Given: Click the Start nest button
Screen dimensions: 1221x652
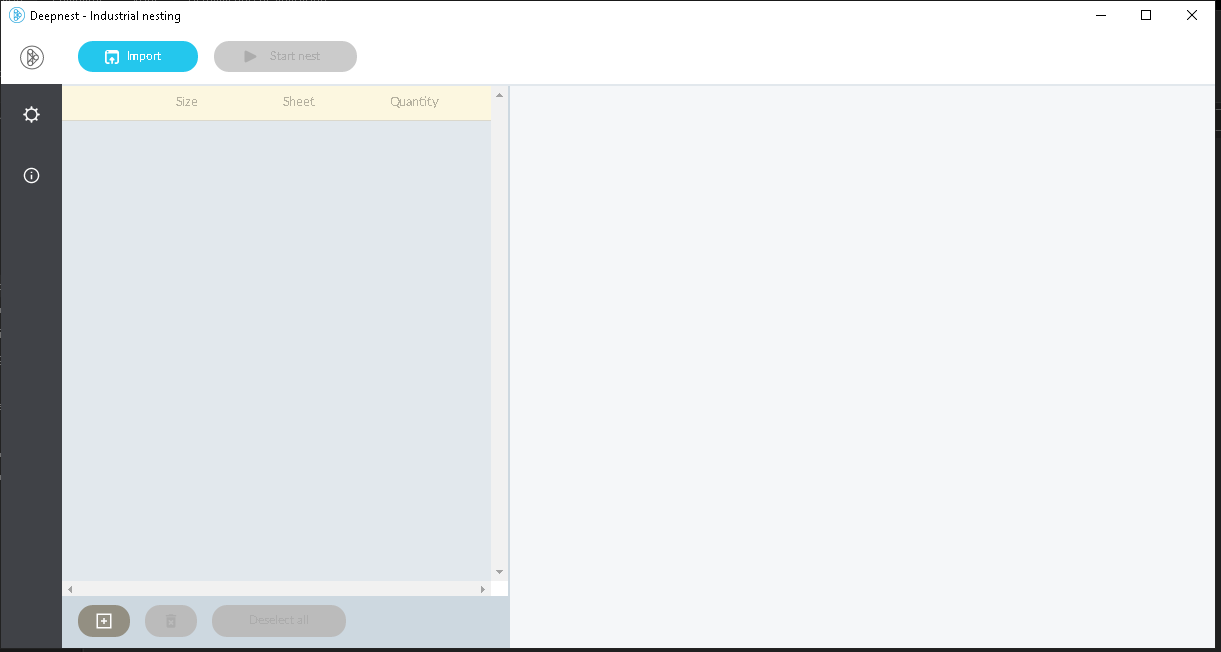Looking at the screenshot, I should [285, 57].
